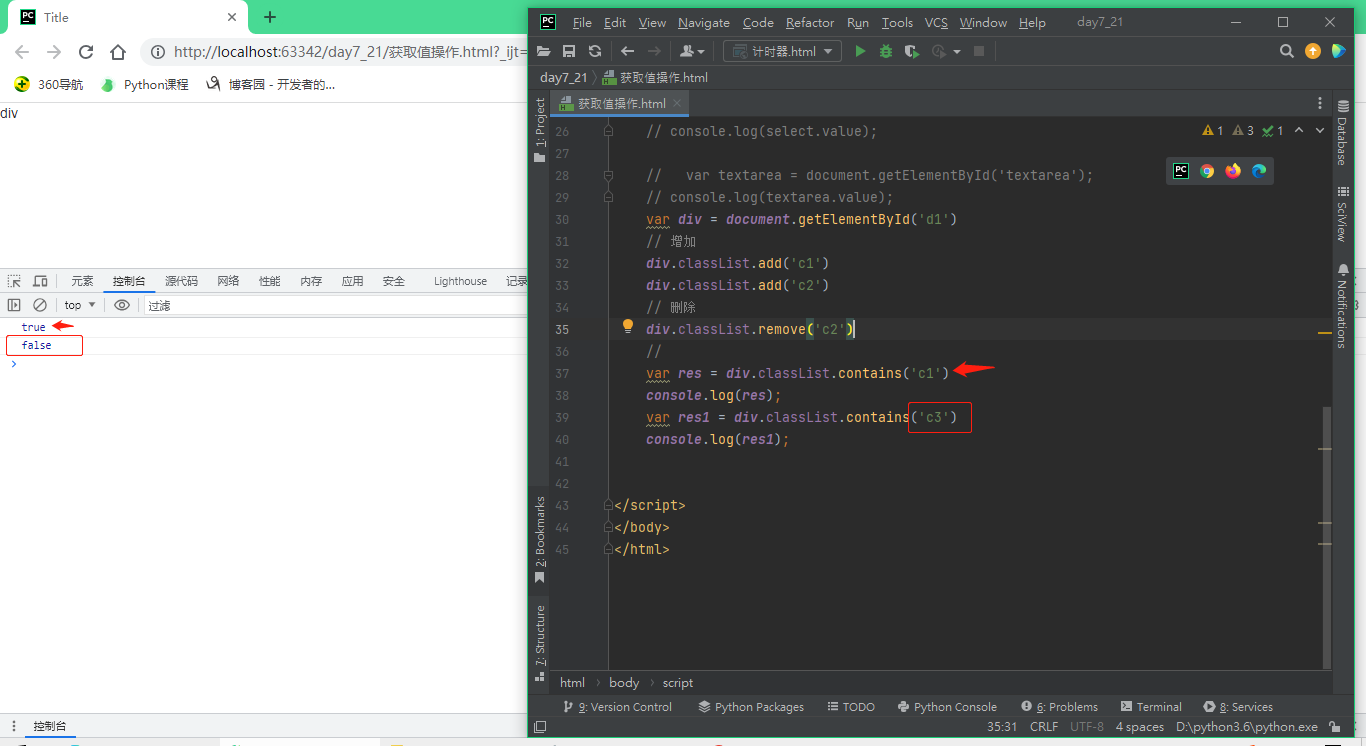The width and height of the screenshot is (1366, 746).
Task: Click the browser address bar URL
Action: (350, 52)
